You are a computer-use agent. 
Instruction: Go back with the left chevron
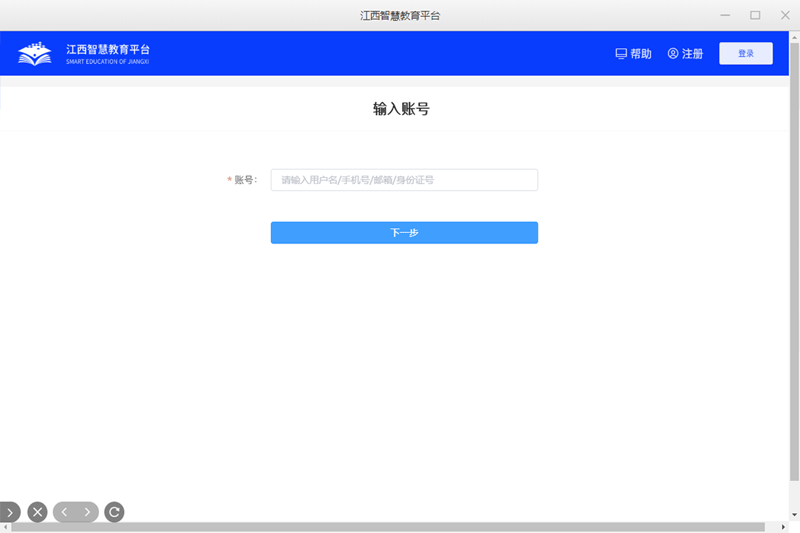tap(64, 512)
